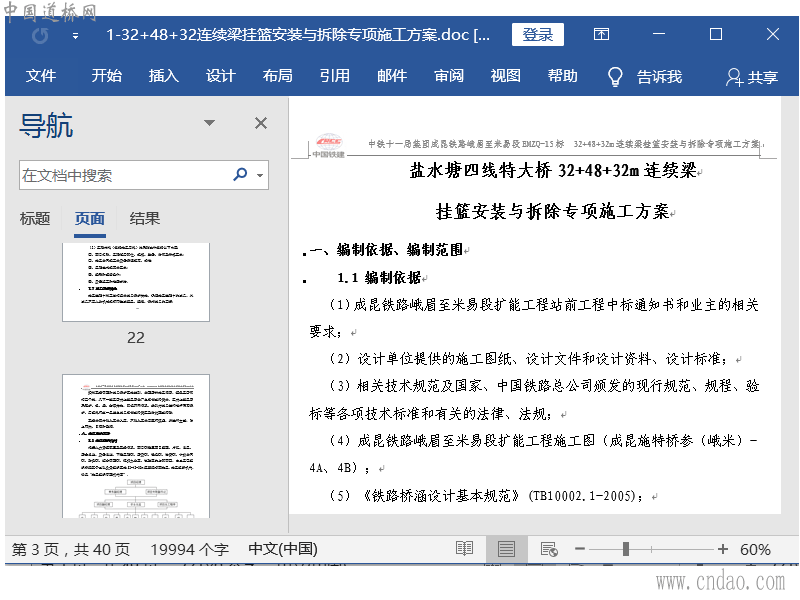Screen dimensions: 800x600
Task: Open the navigation pane options dropdown arrow
Action: point(209,123)
